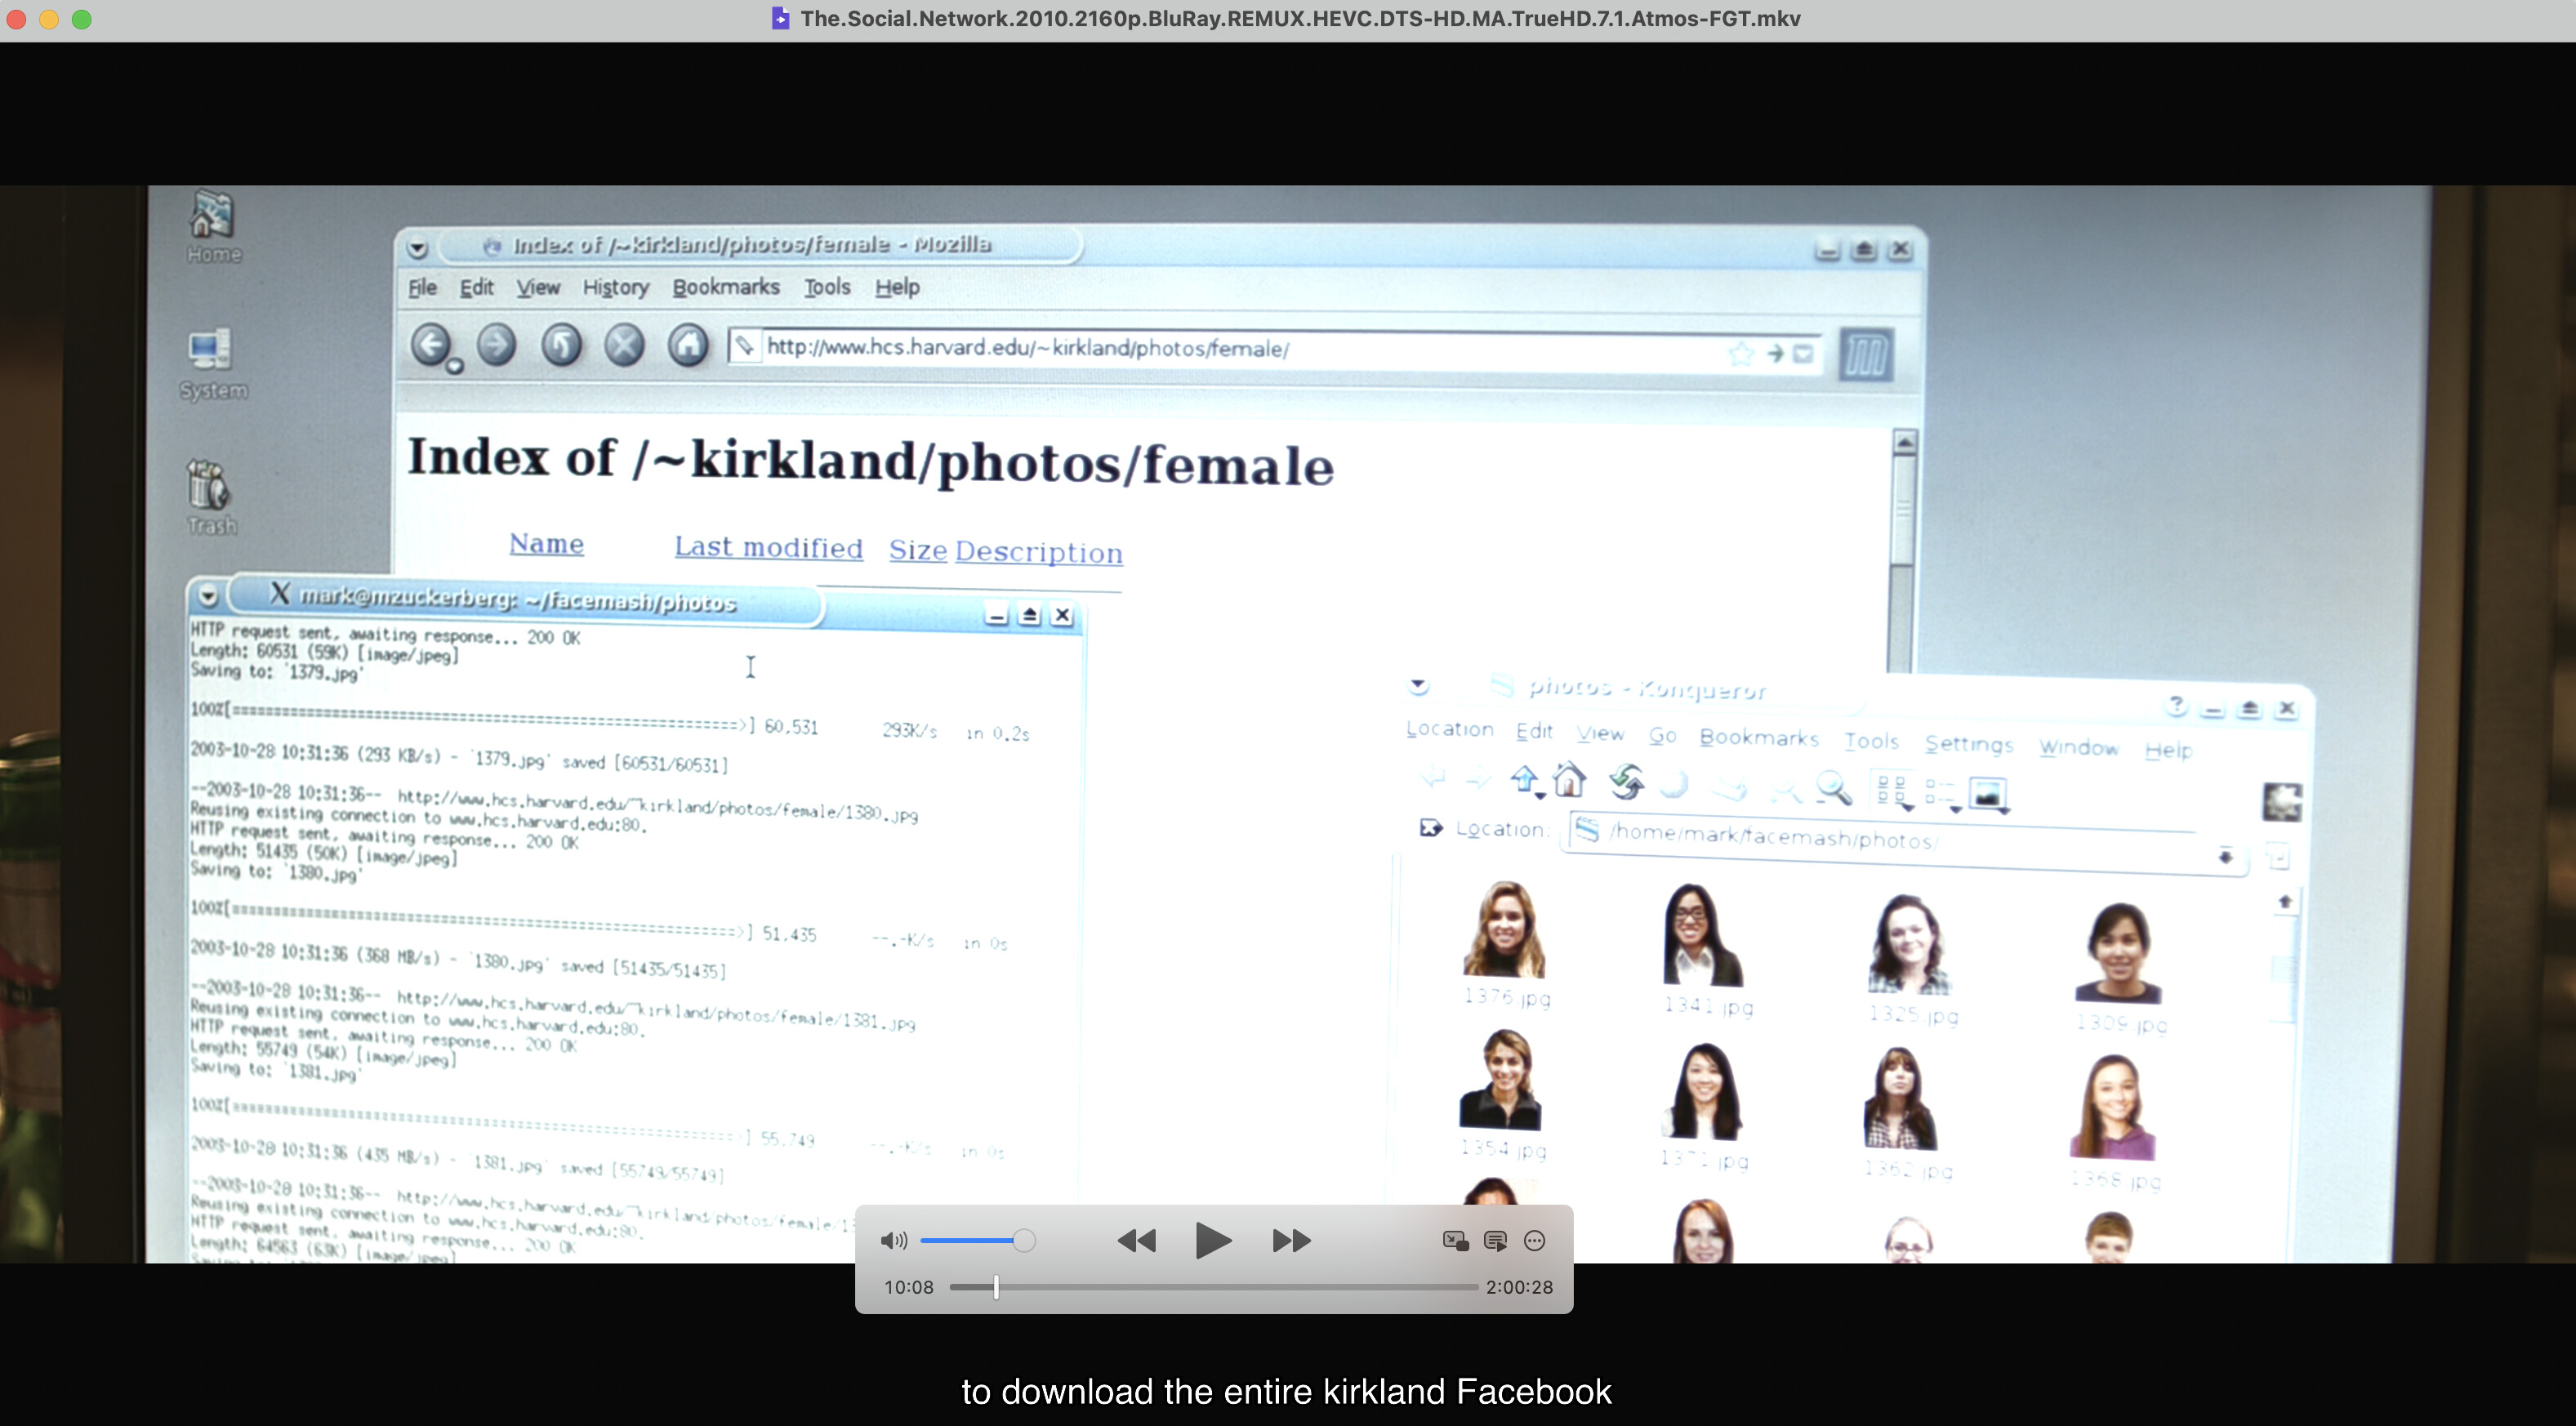Click the playback timeline scrubber handle
This screenshot has height=1426, width=2576.
(996, 1287)
